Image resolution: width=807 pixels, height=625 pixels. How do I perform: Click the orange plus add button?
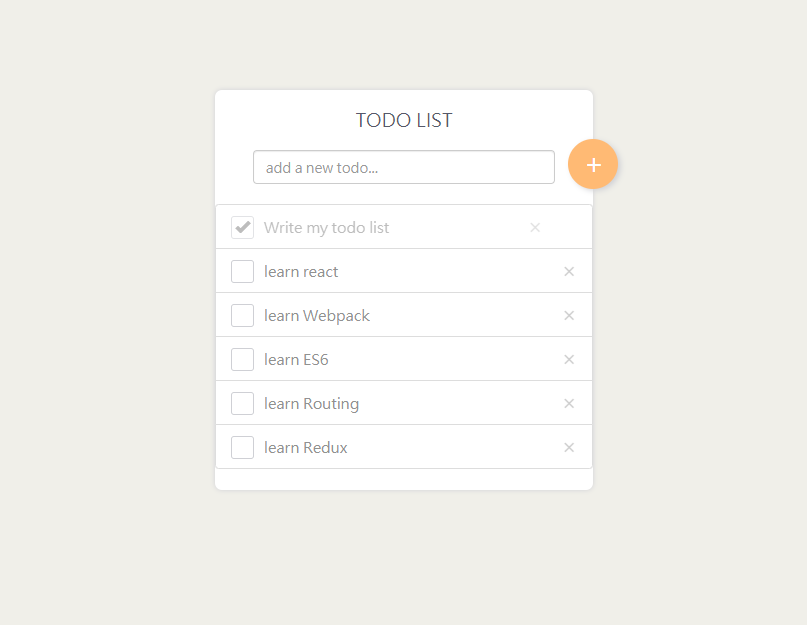point(593,164)
